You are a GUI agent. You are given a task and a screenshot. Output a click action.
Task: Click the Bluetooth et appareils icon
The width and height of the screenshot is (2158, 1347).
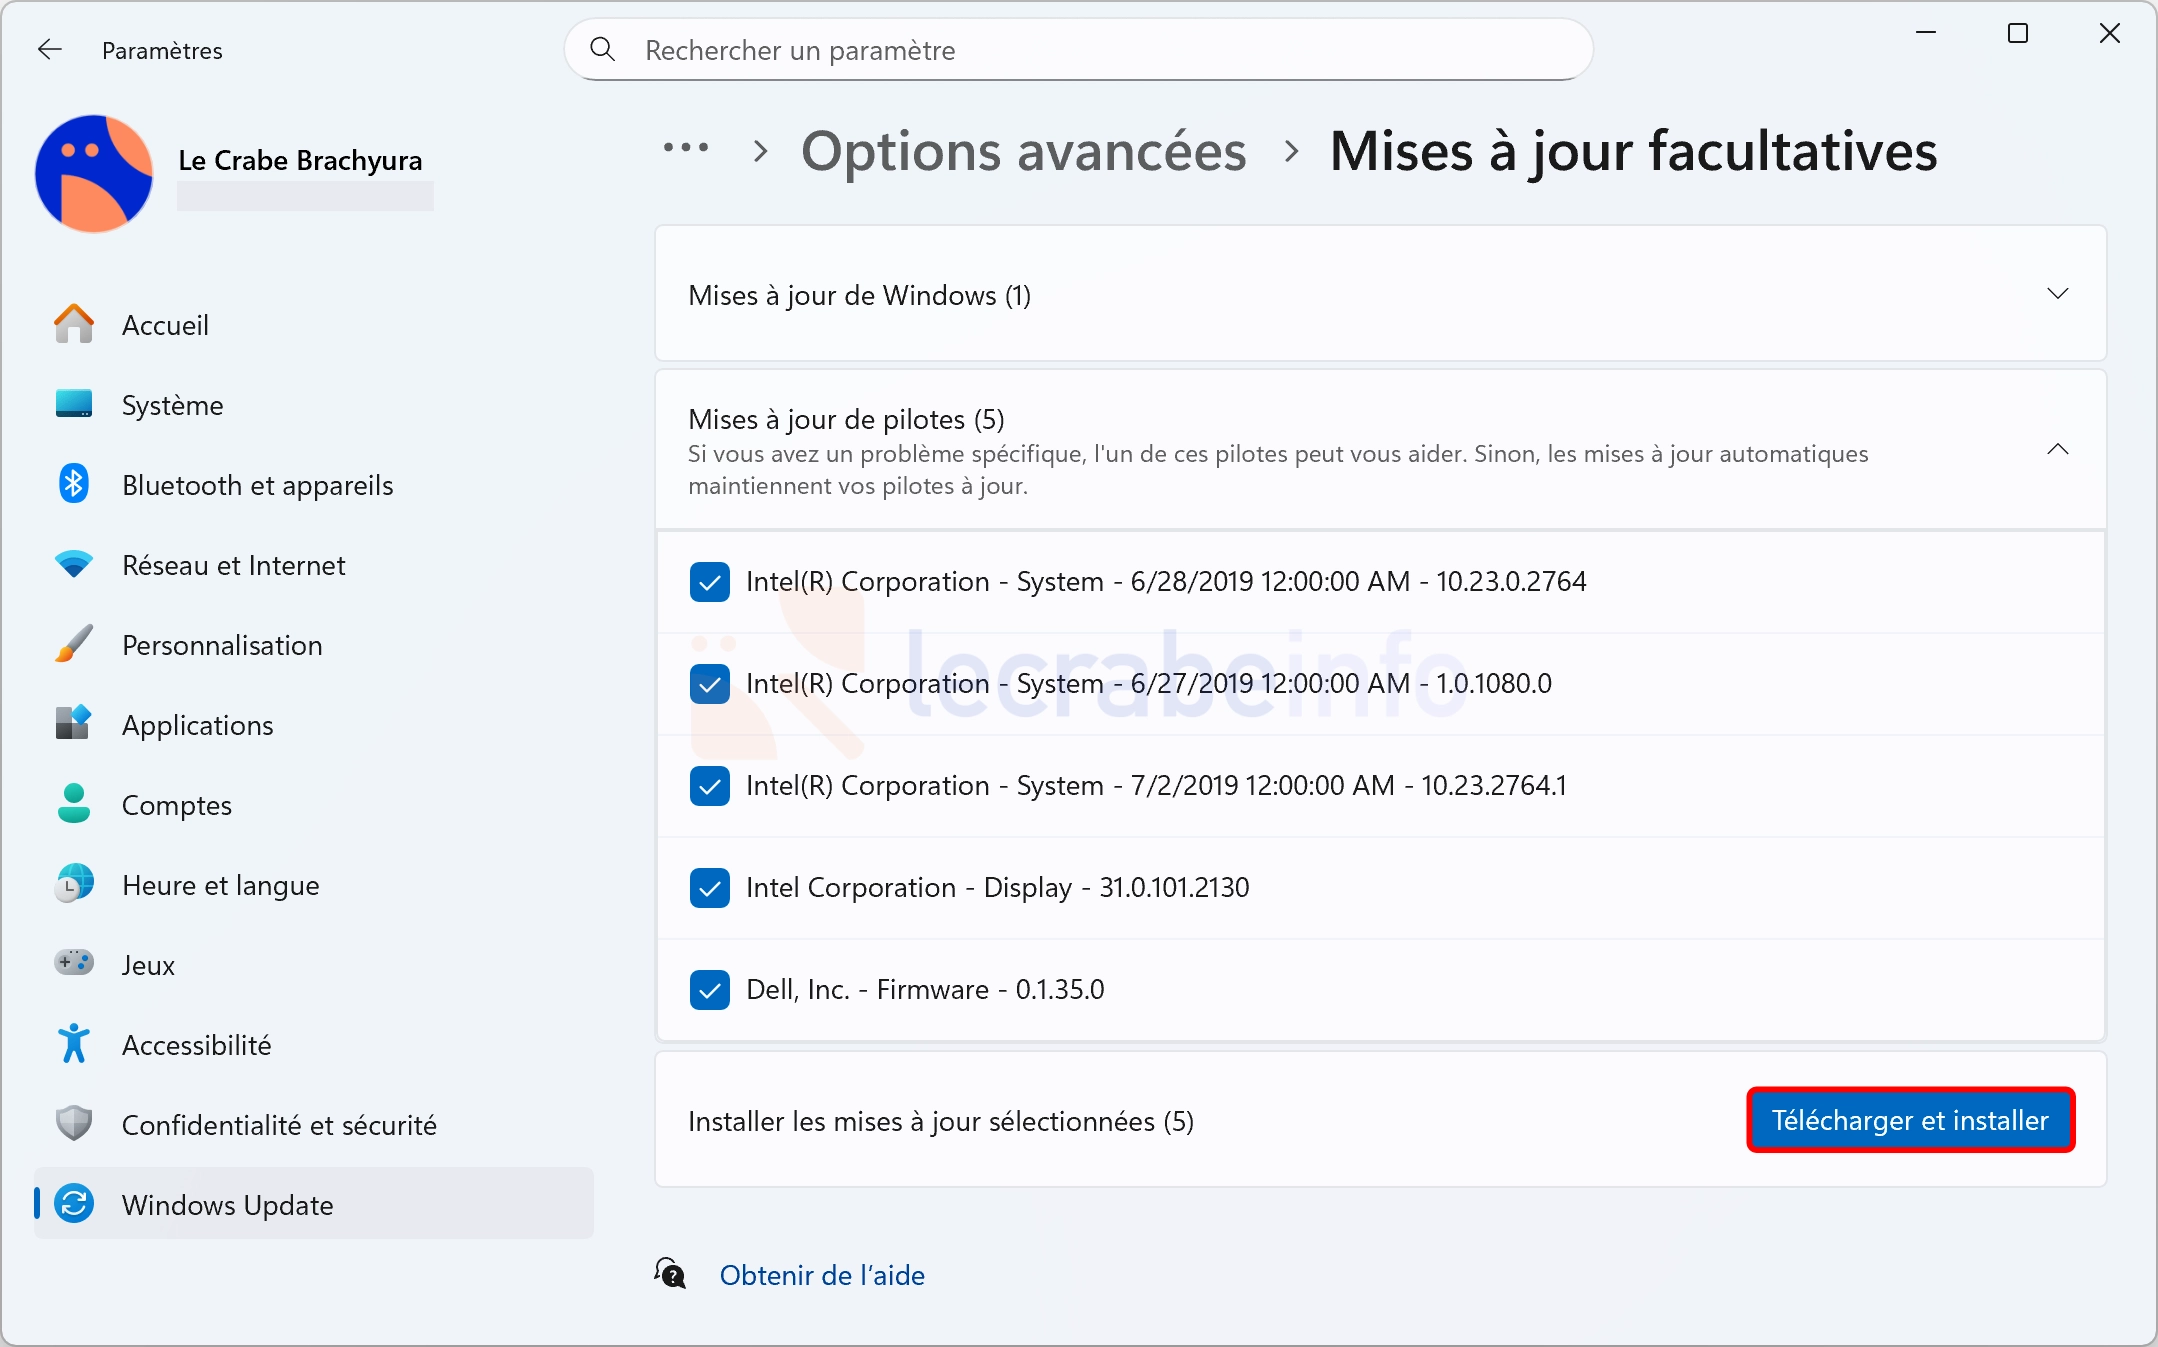[x=74, y=485]
